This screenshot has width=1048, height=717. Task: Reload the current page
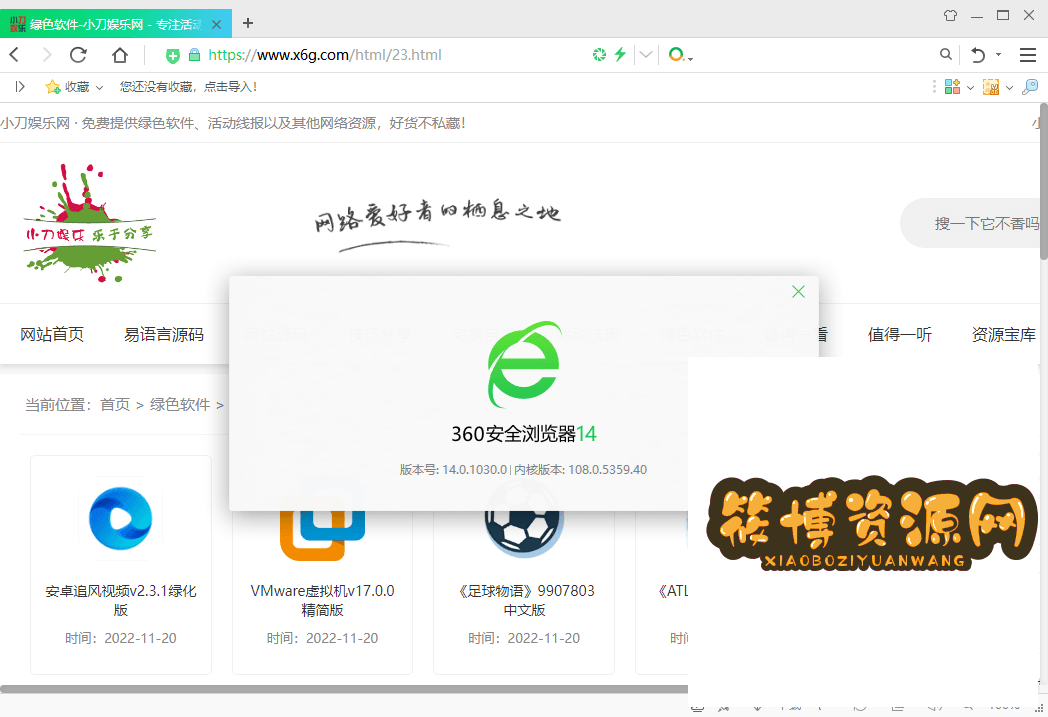point(79,55)
